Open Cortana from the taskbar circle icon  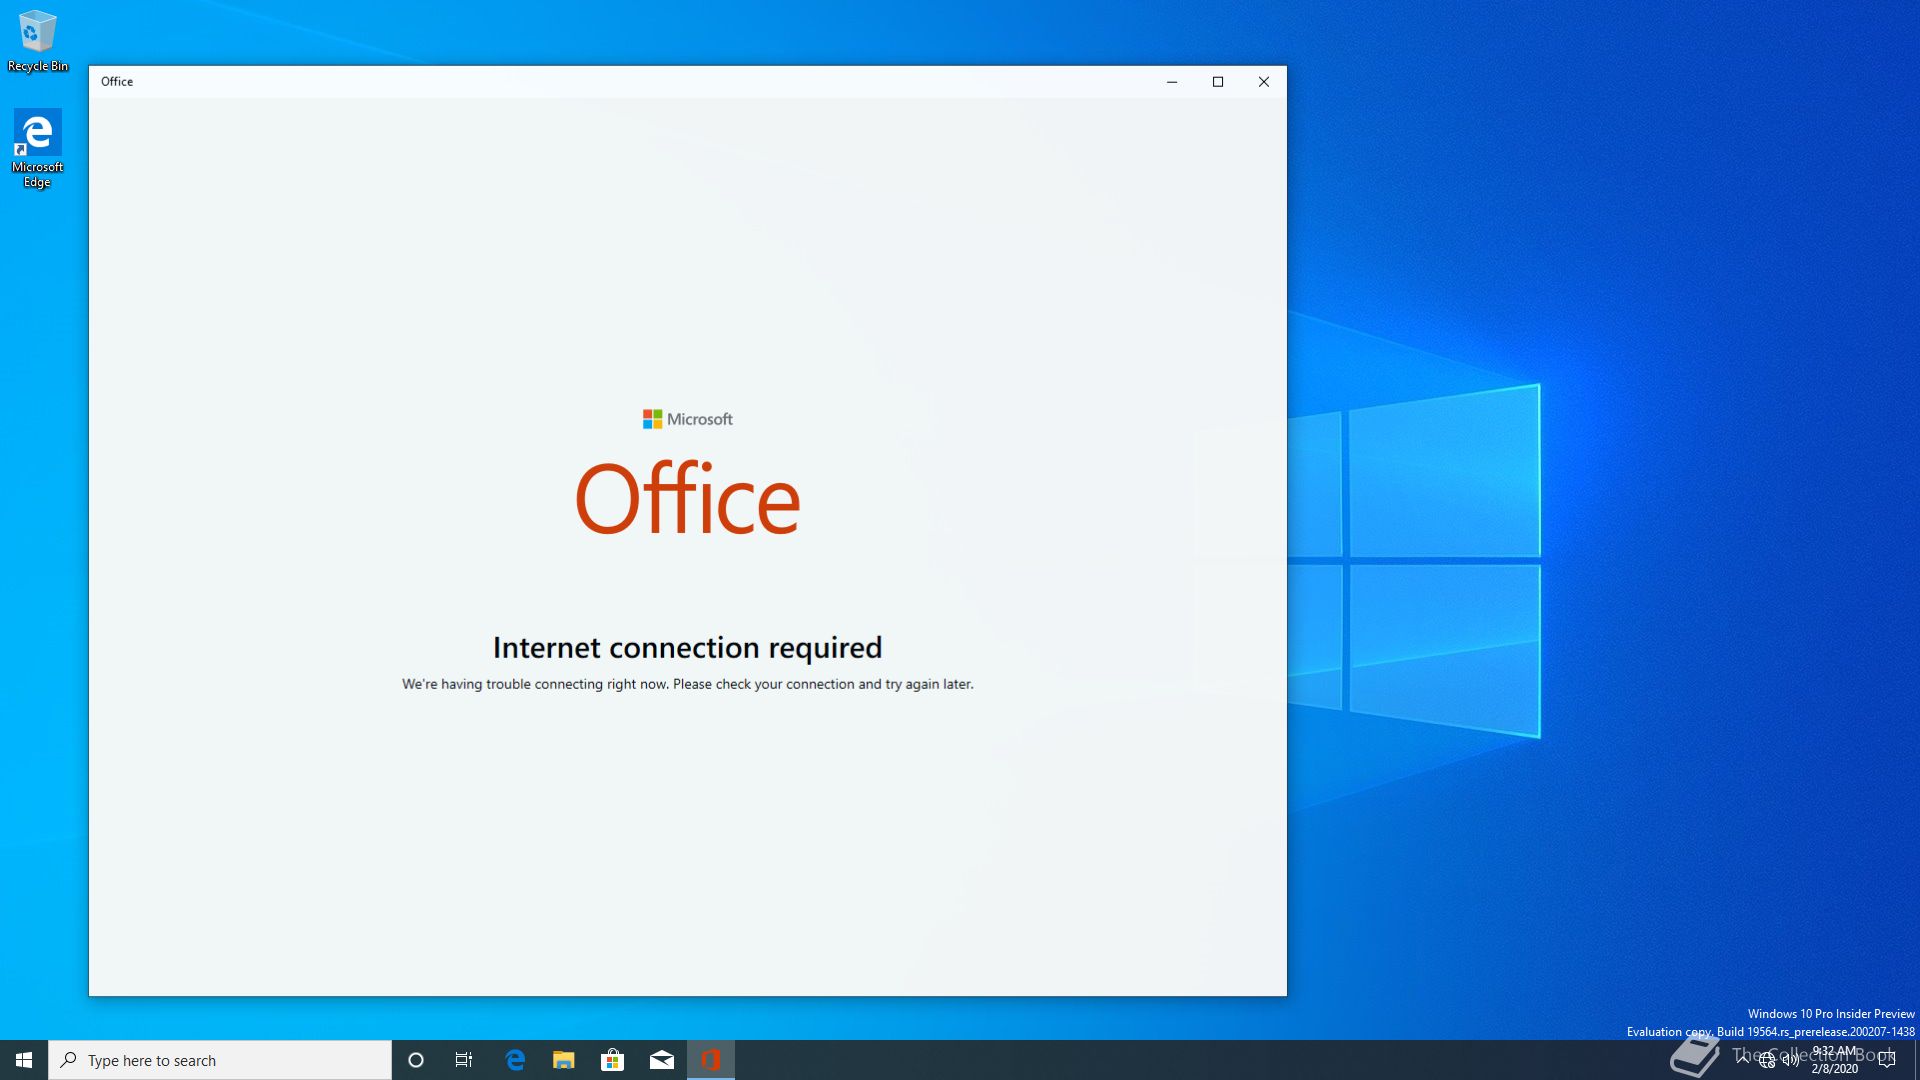416,1060
